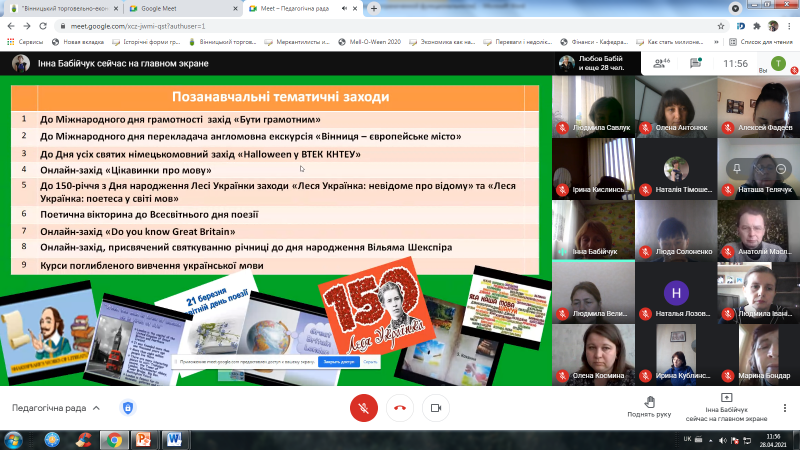
Task: Unmute the microphone with the red button
Action: 364,408
